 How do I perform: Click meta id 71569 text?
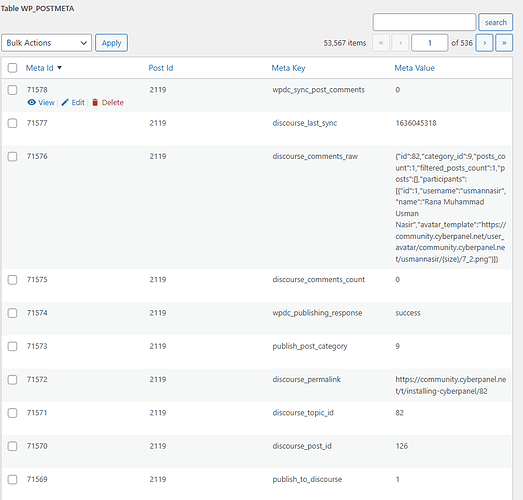click(x=37, y=479)
